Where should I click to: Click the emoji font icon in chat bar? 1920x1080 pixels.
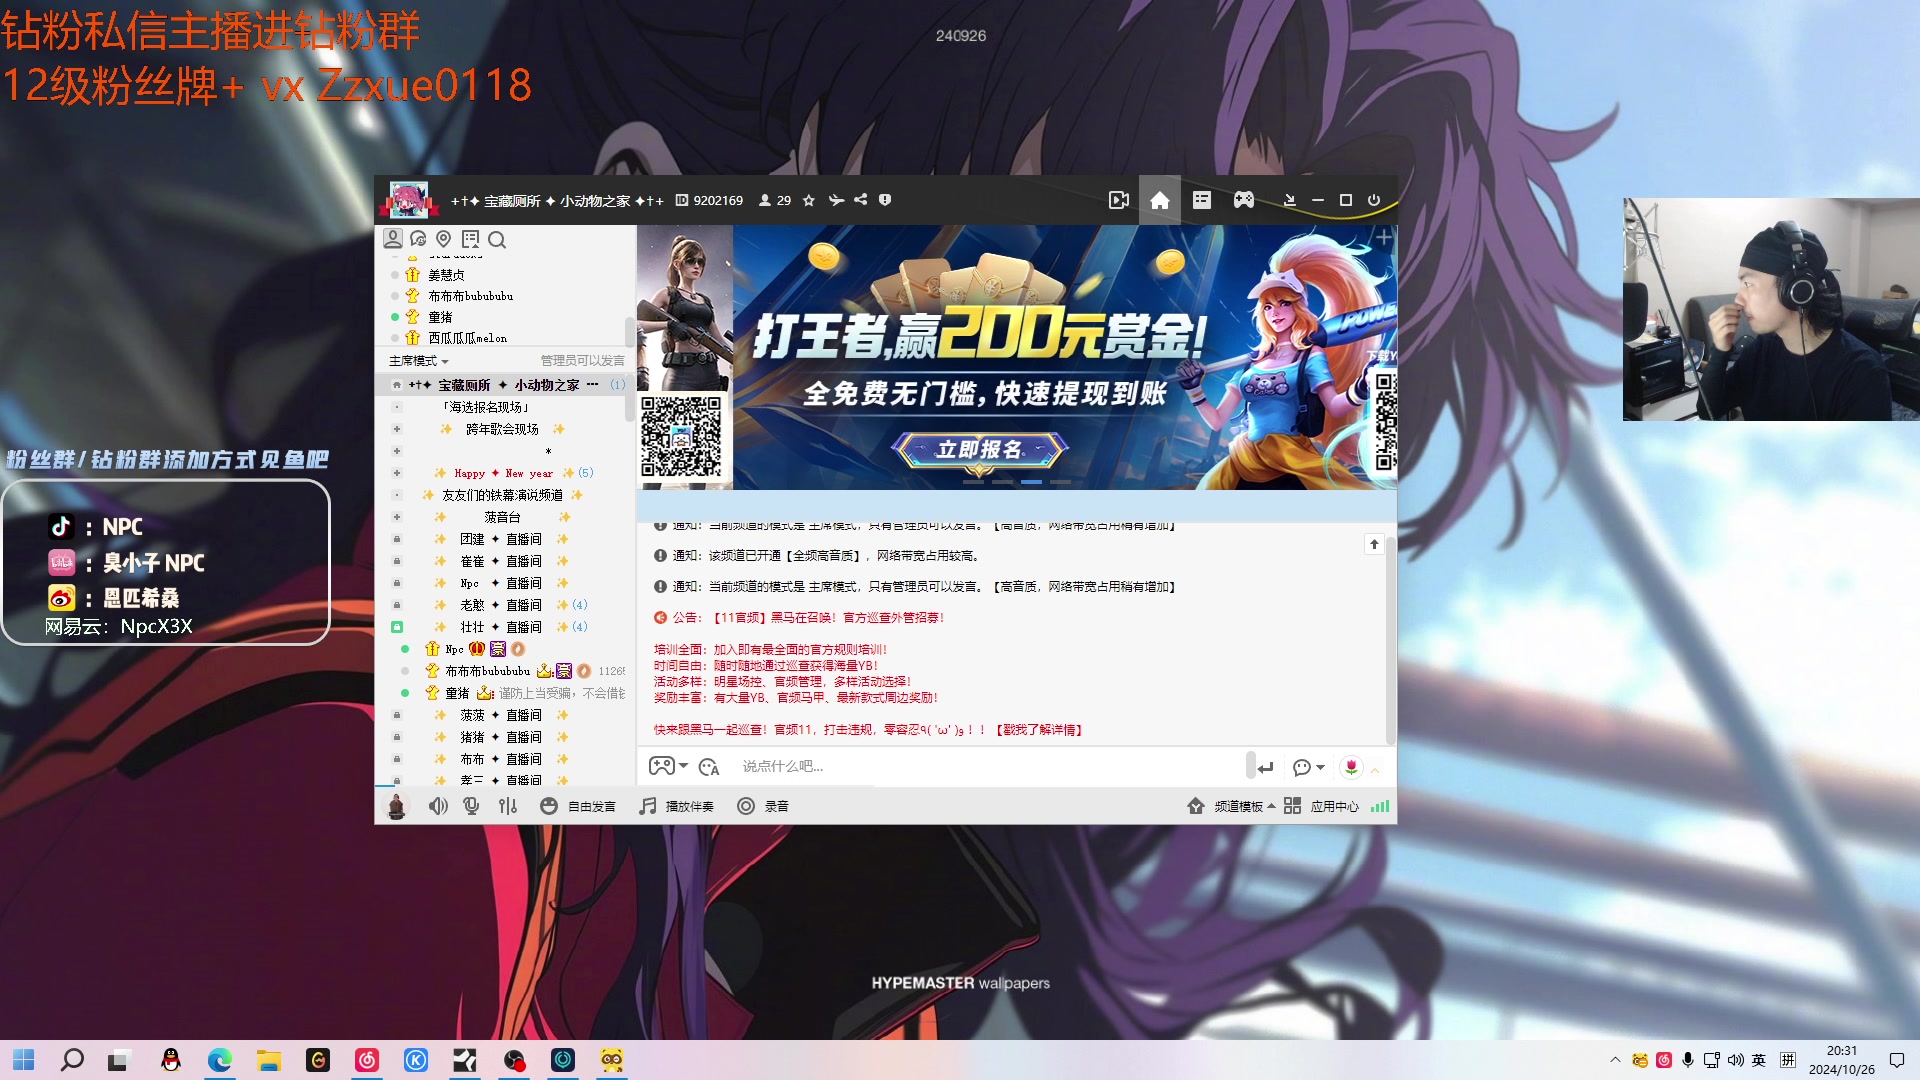(x=709, y=767)
